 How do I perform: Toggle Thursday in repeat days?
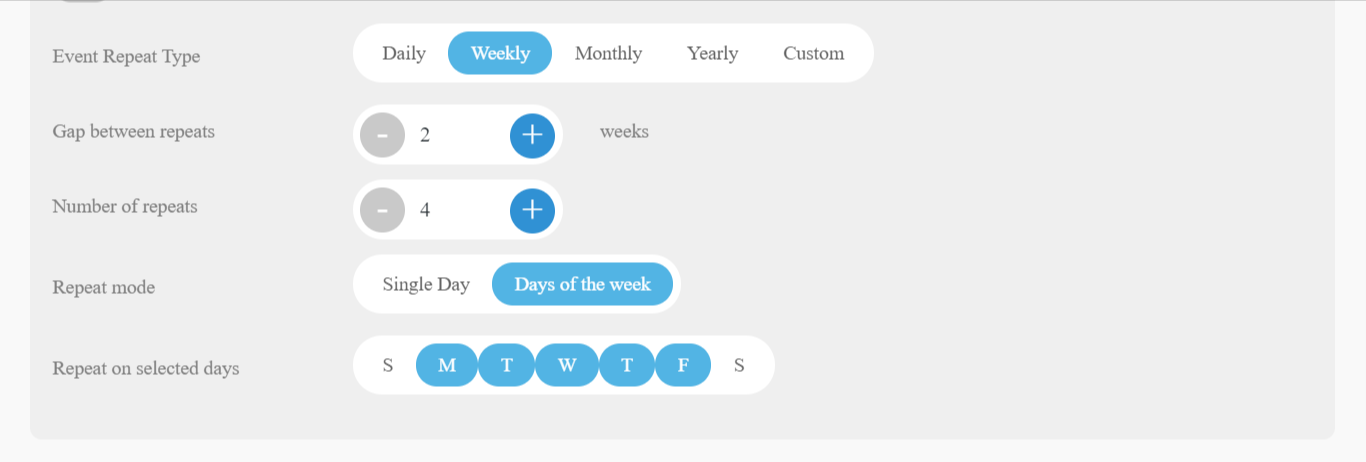627,365
